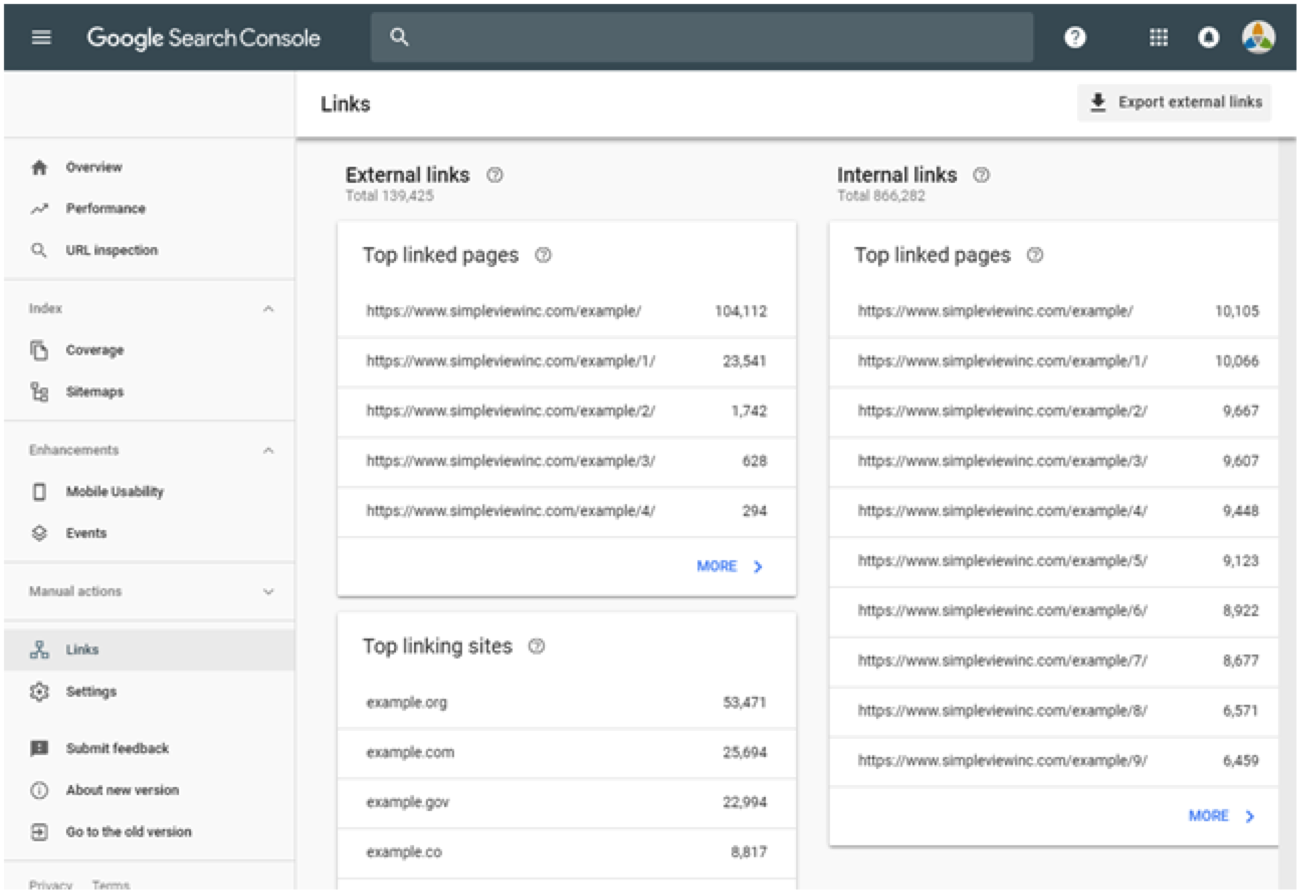1301x894 pixels.
Task: Click the Mobile Usability phone icon
Action: [39, 492]
